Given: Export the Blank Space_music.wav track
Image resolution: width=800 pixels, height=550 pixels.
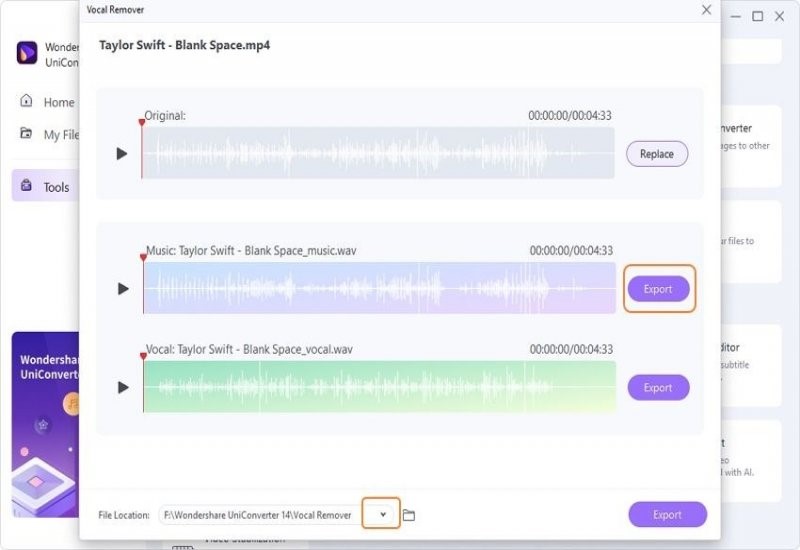Looking at the screenshot, I should [658, 289].
